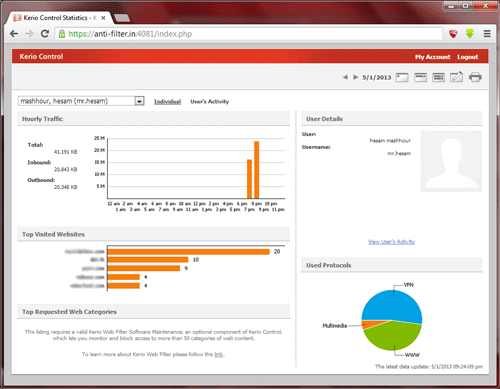
Task: Reload the page in the browser
Action: pos(45,34)
